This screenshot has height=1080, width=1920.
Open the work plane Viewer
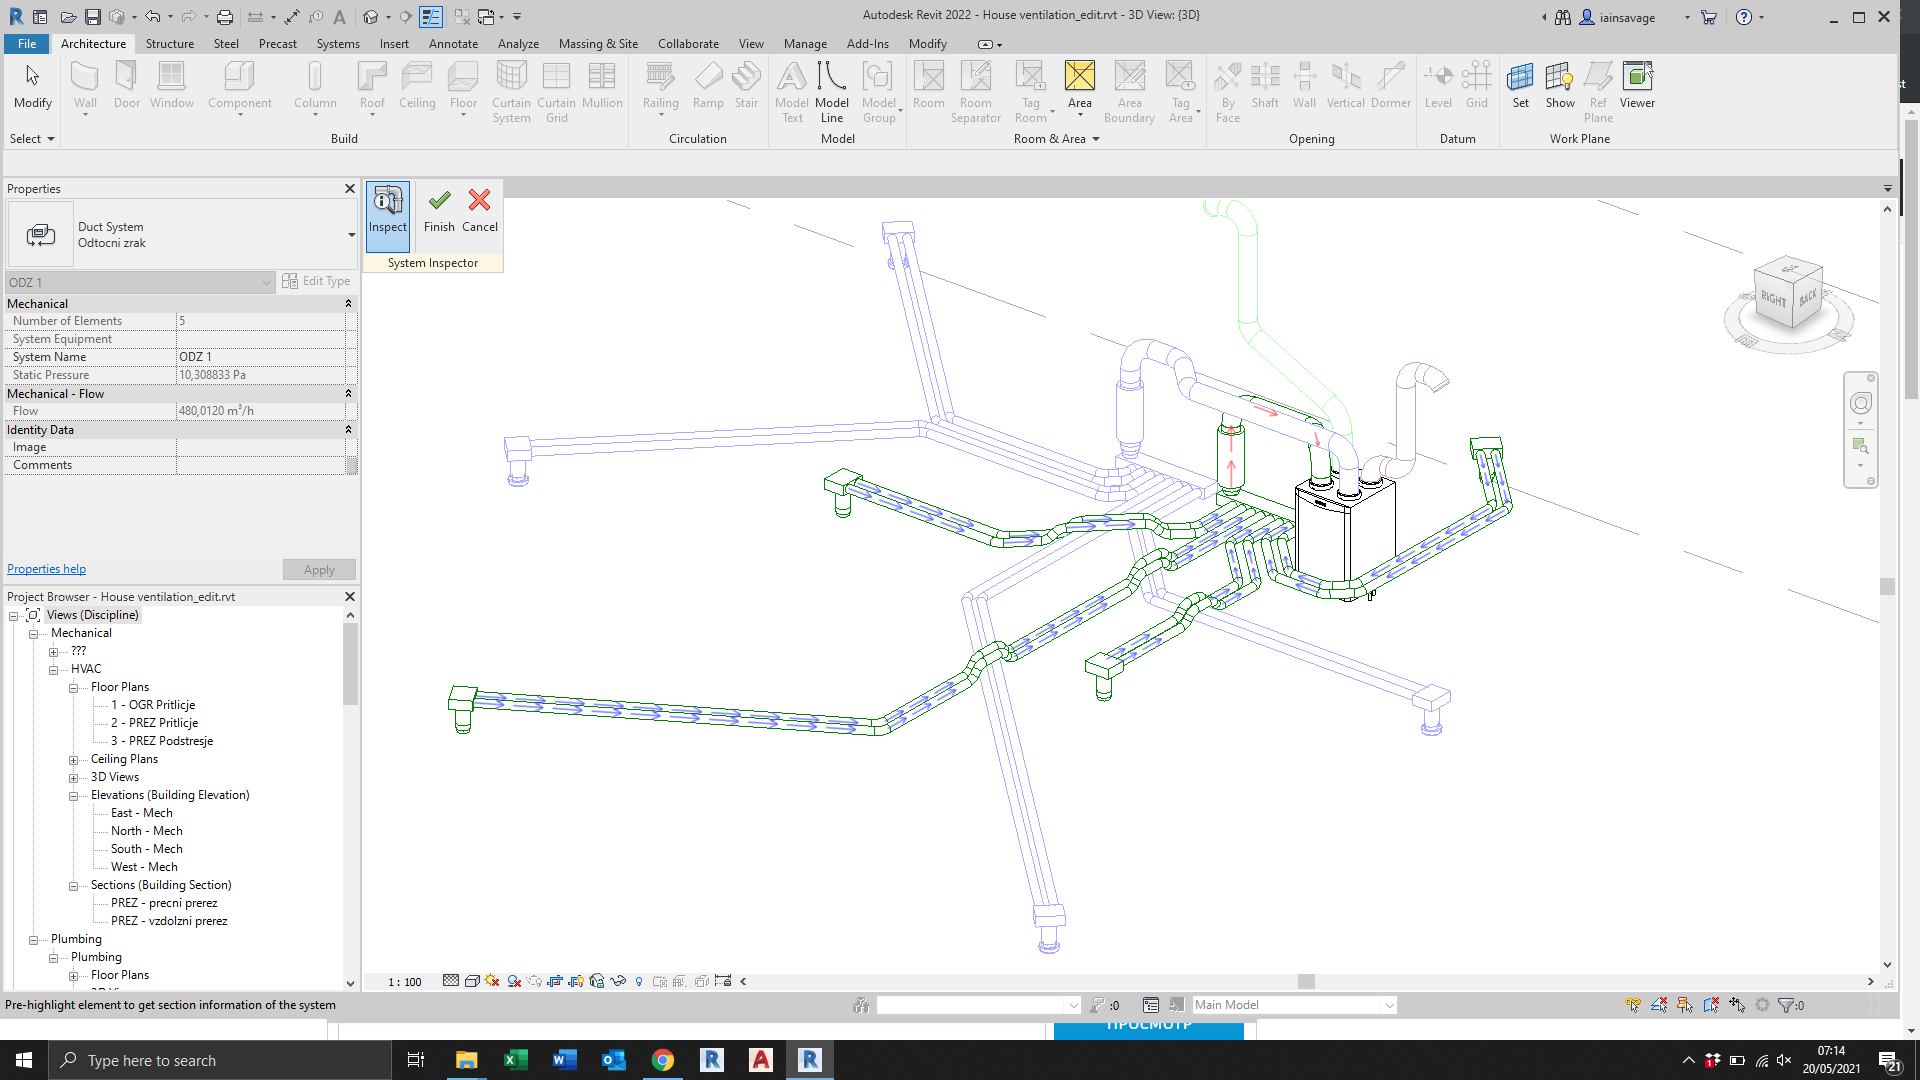pyautogui.click(x=1637, y=86)
